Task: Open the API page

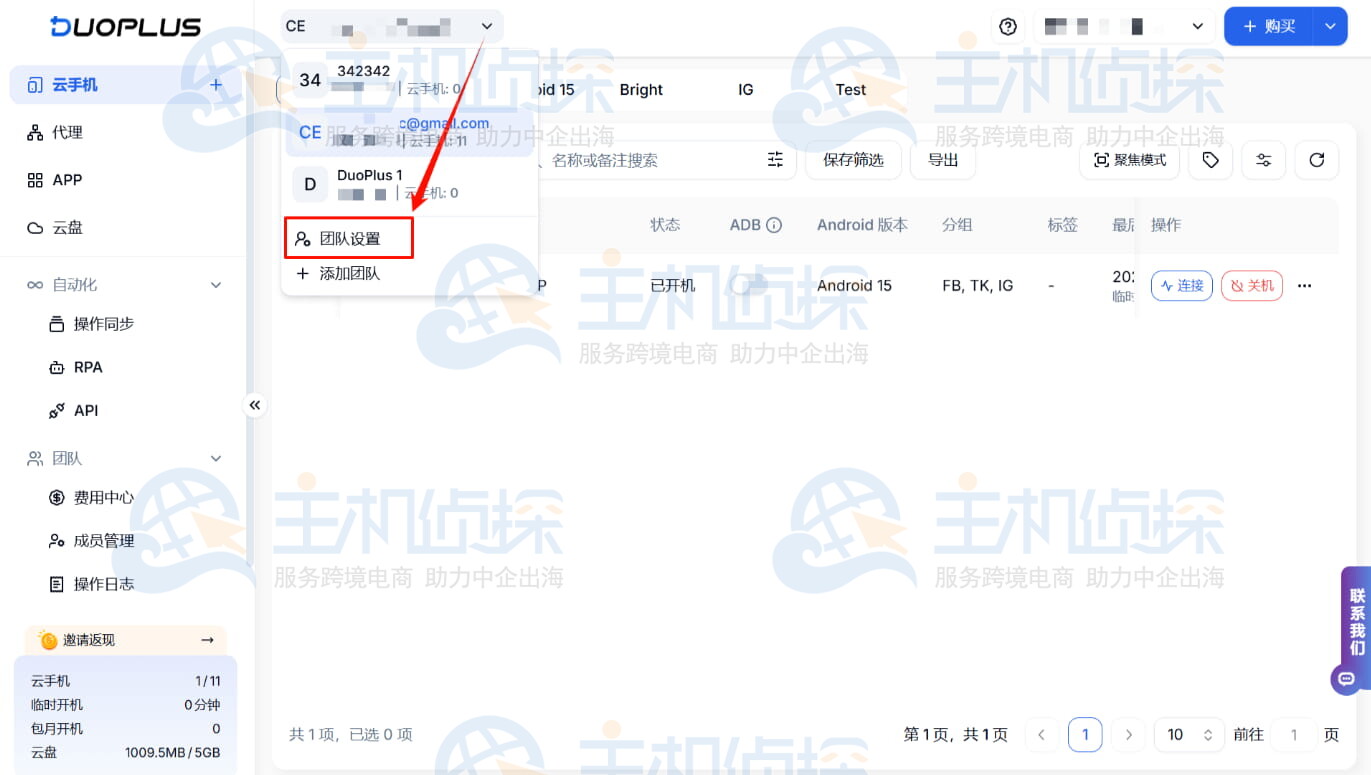Action: coord(84,410)
